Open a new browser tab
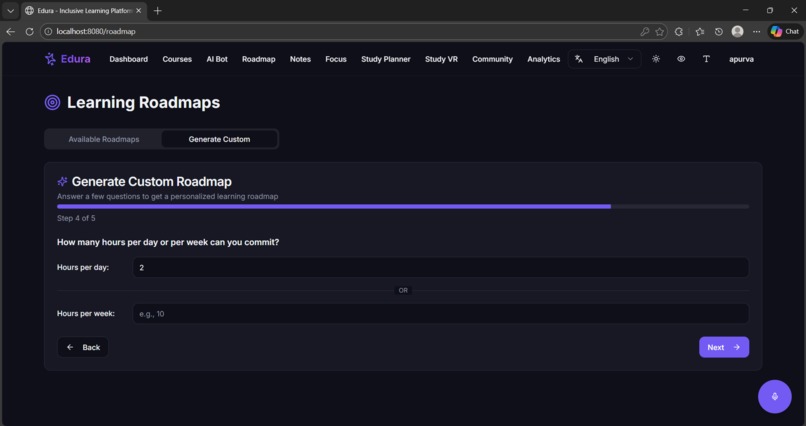This screenshot has height=426, width=806. (x=158, y=10)
